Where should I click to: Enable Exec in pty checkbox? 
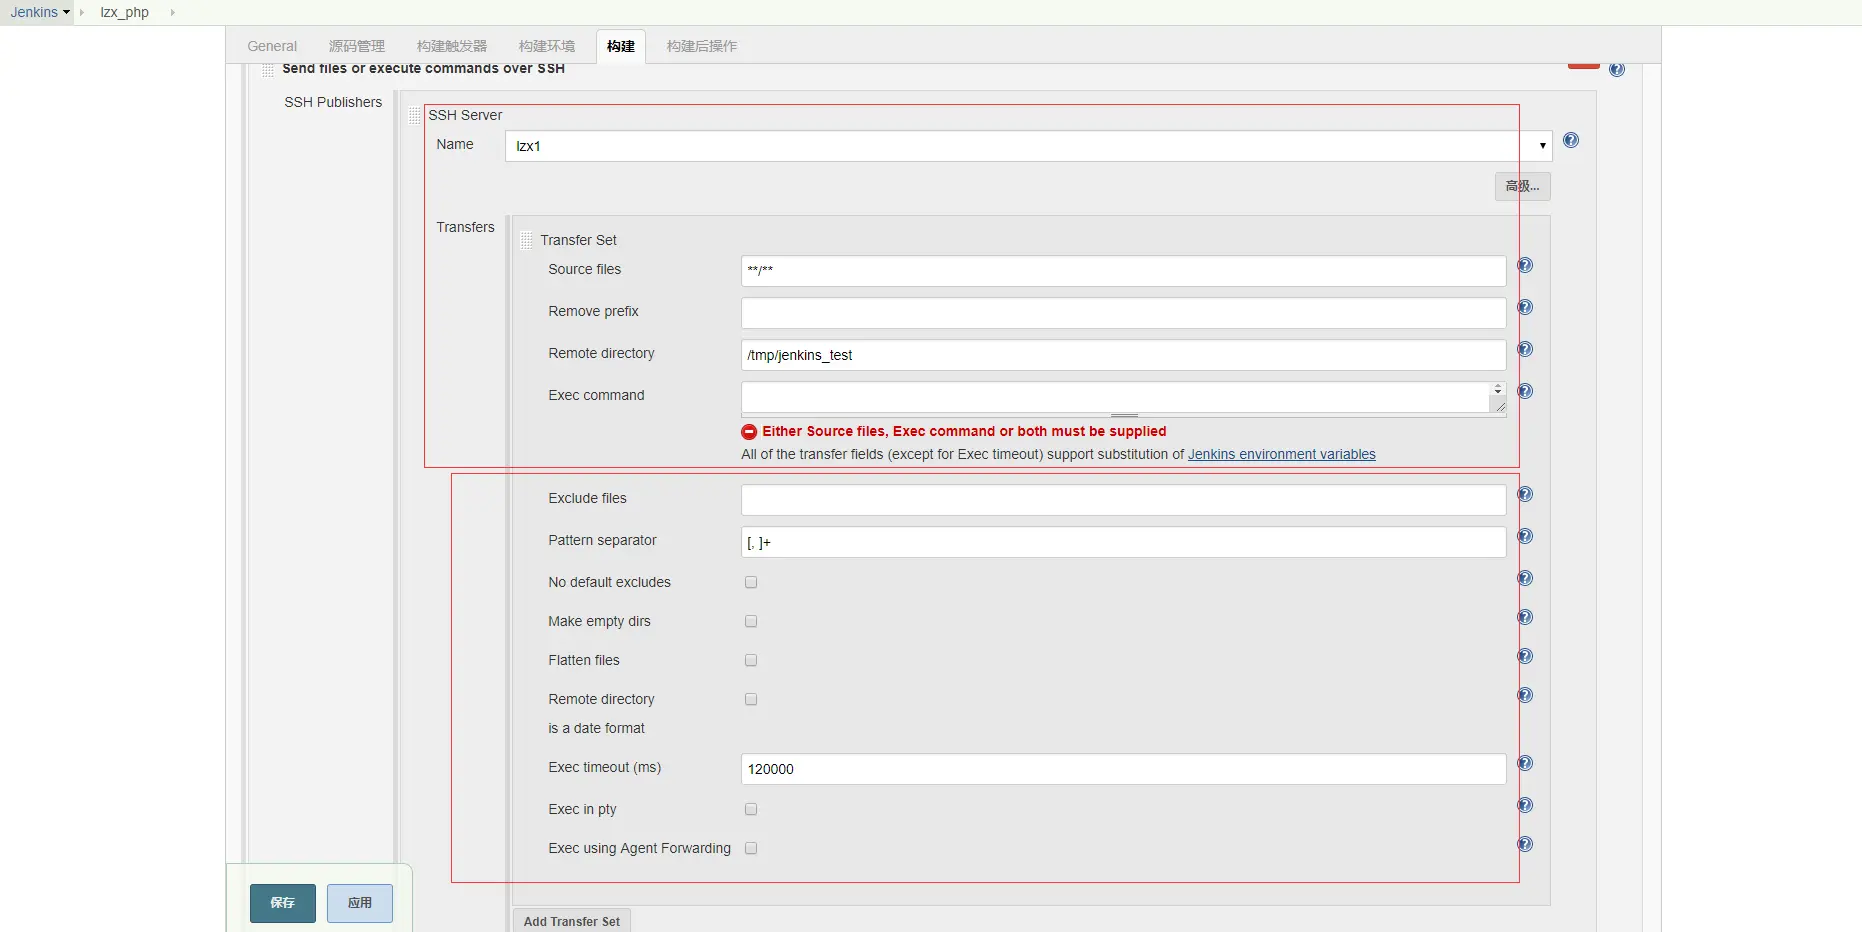tap(751, 809)
